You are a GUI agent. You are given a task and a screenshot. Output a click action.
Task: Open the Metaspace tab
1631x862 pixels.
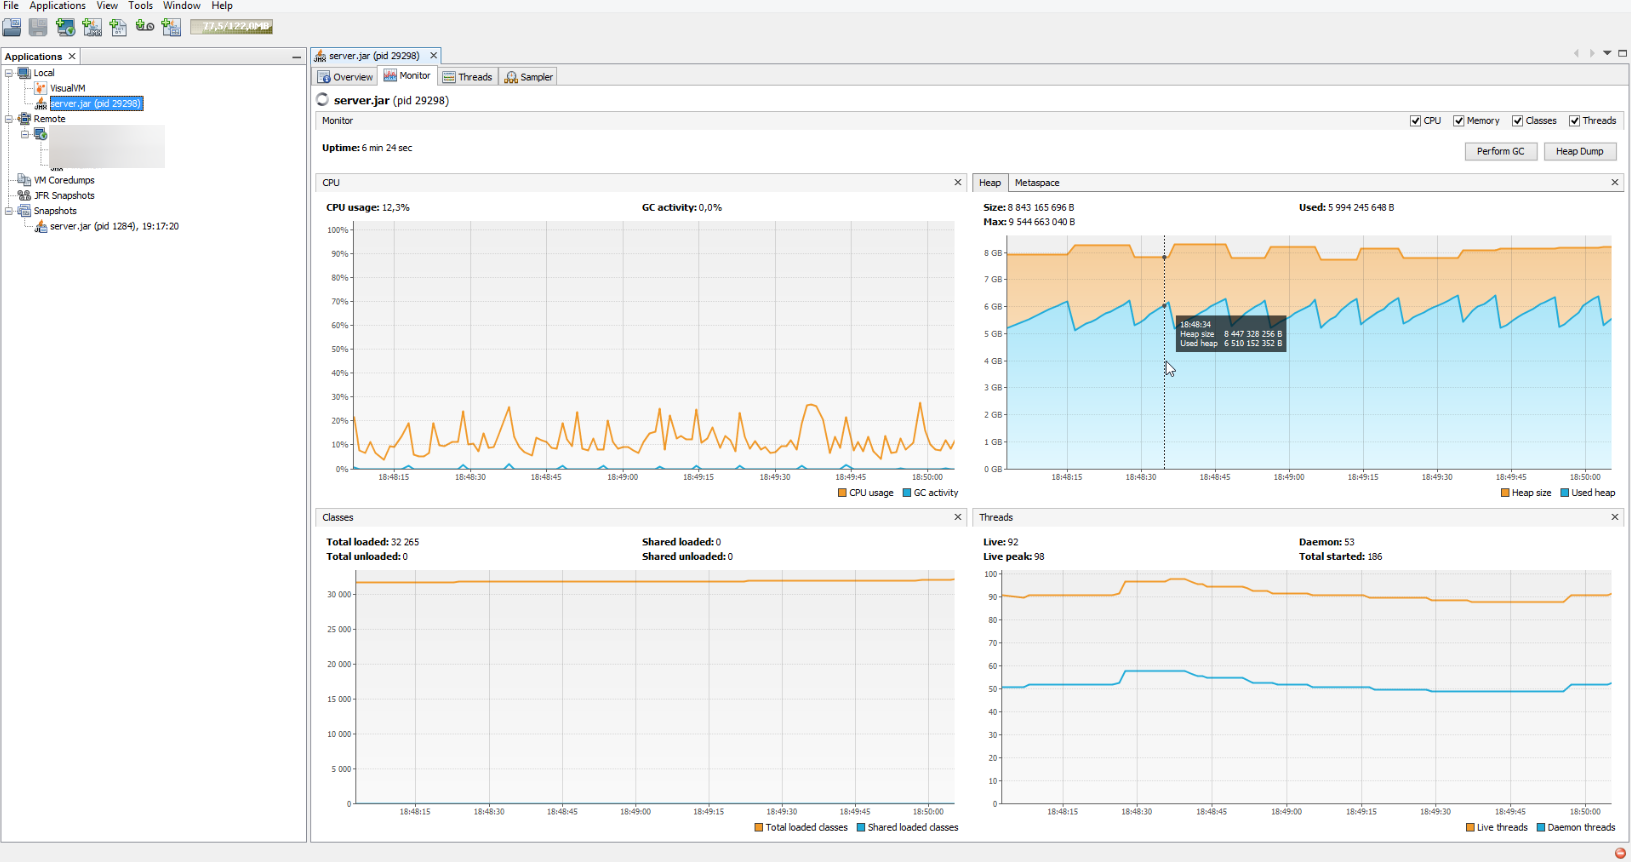(x=1037, y=183)
